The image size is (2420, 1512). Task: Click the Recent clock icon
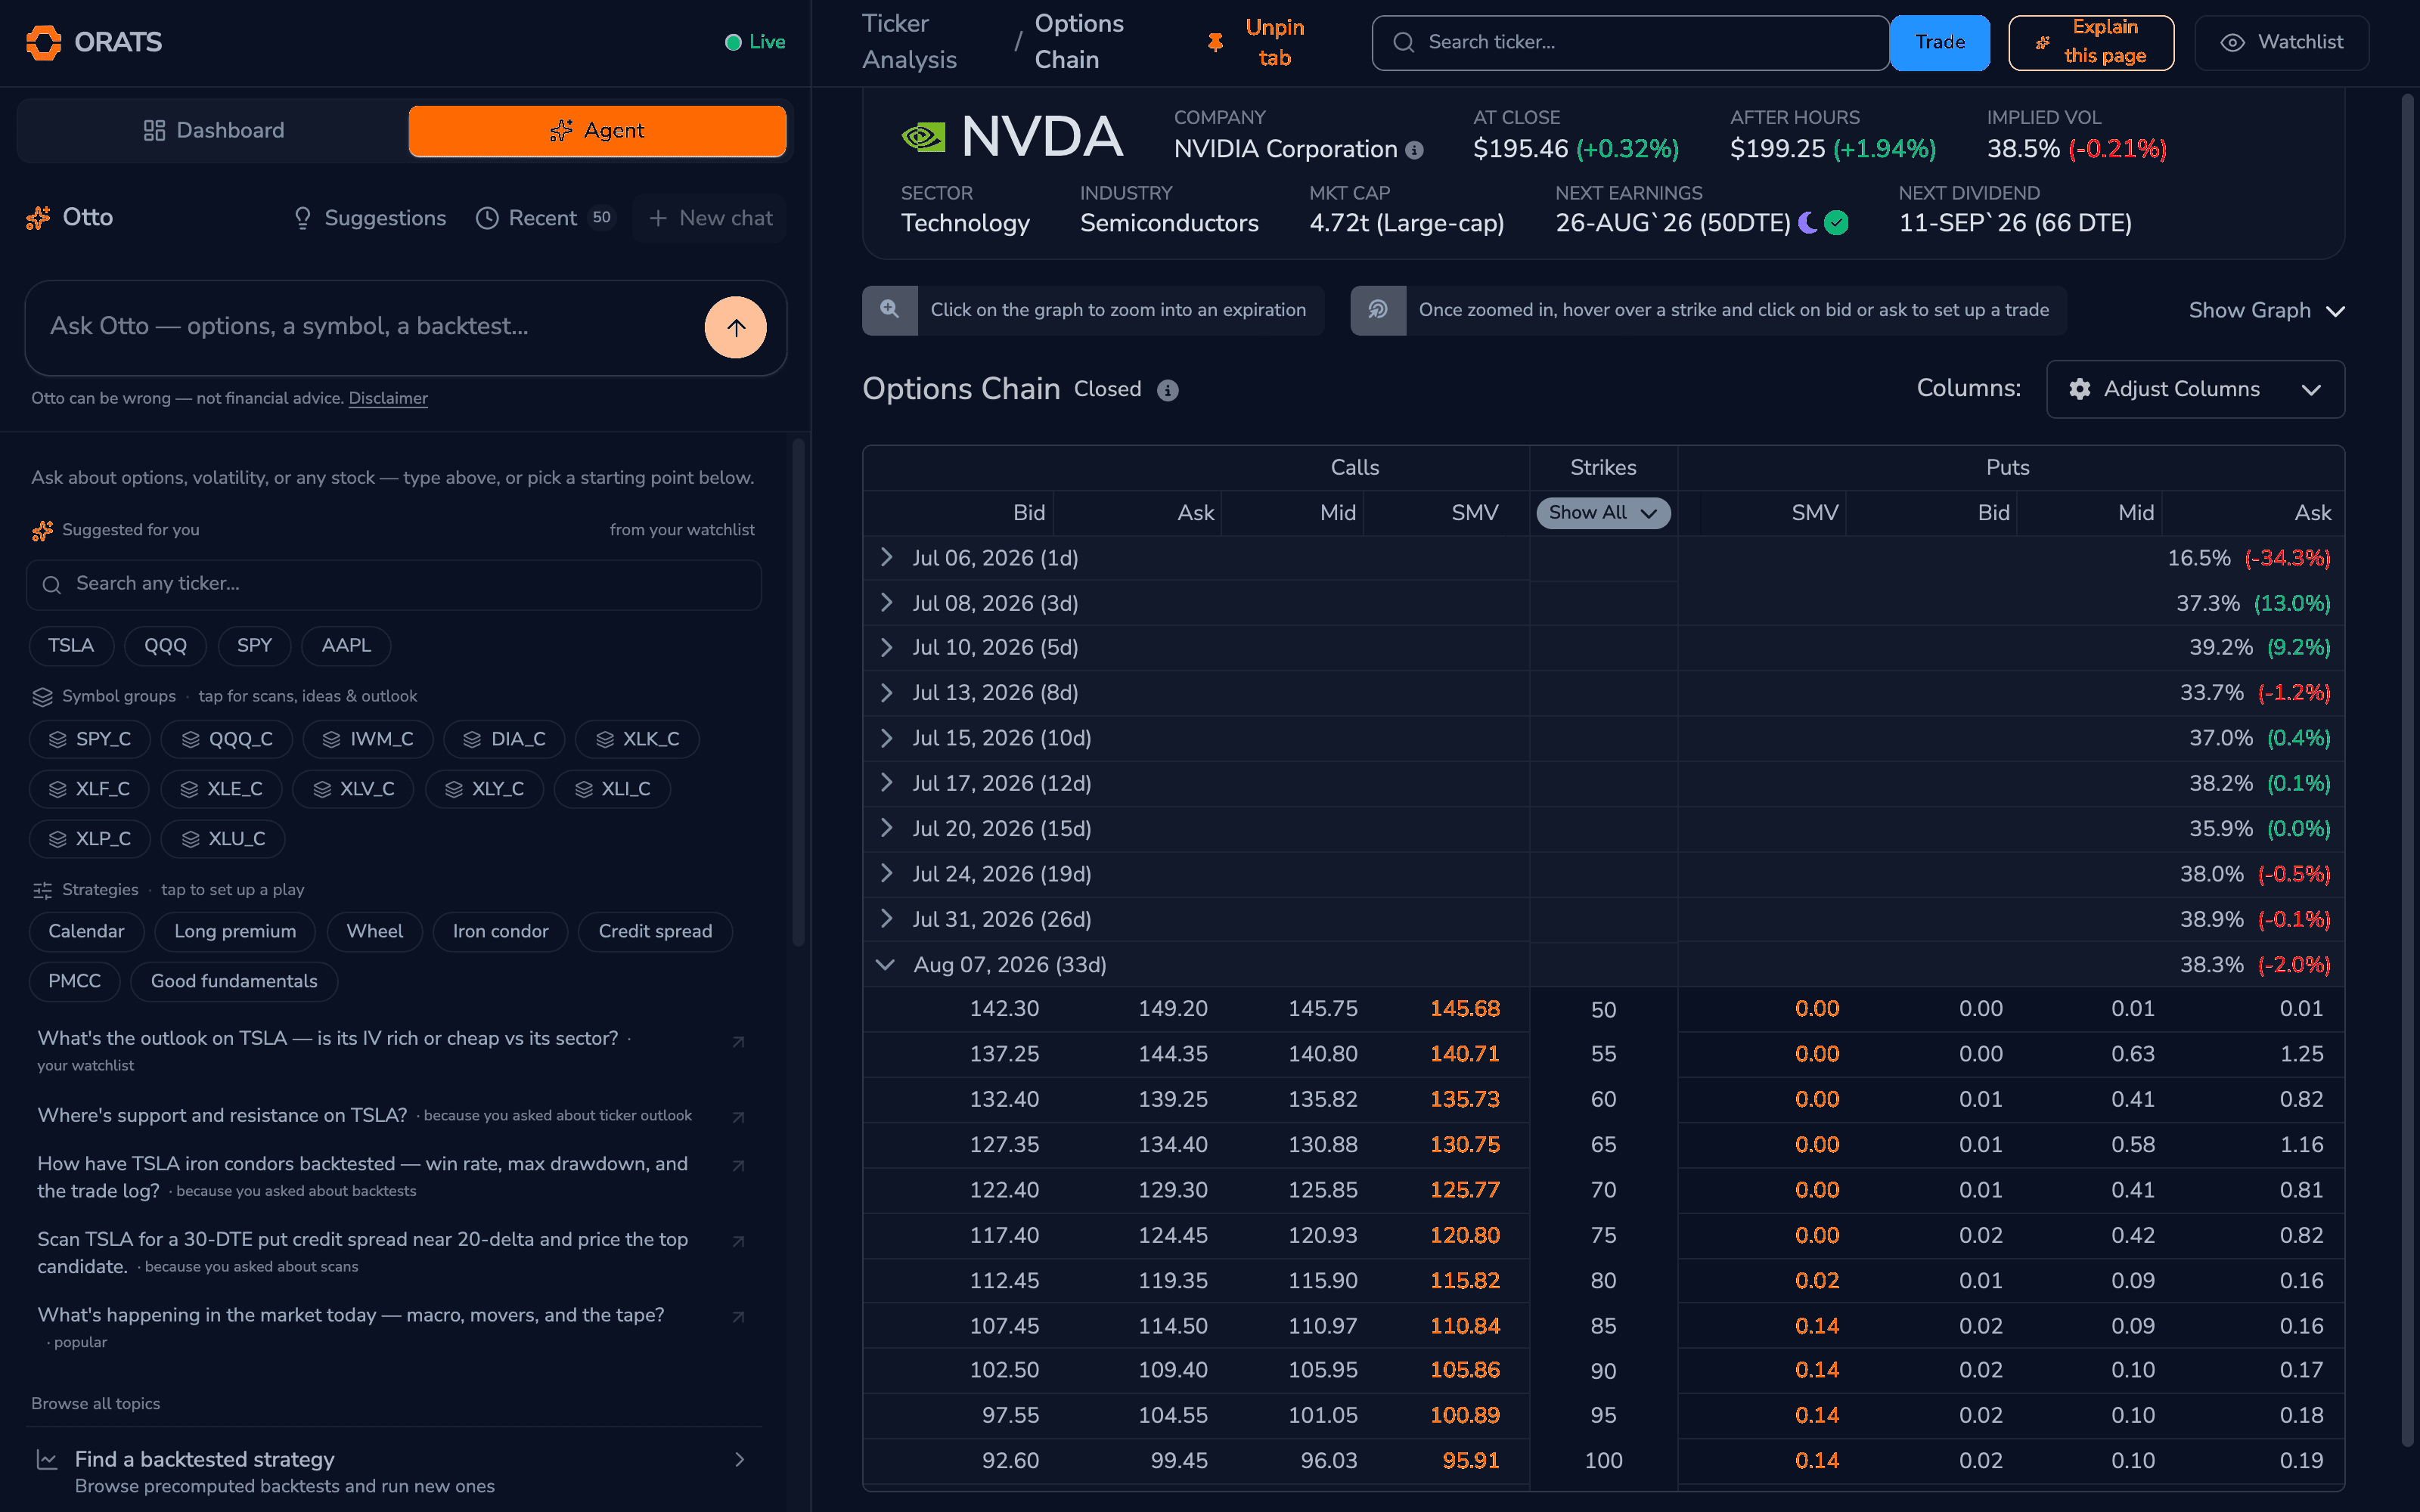tap(487, 218)
